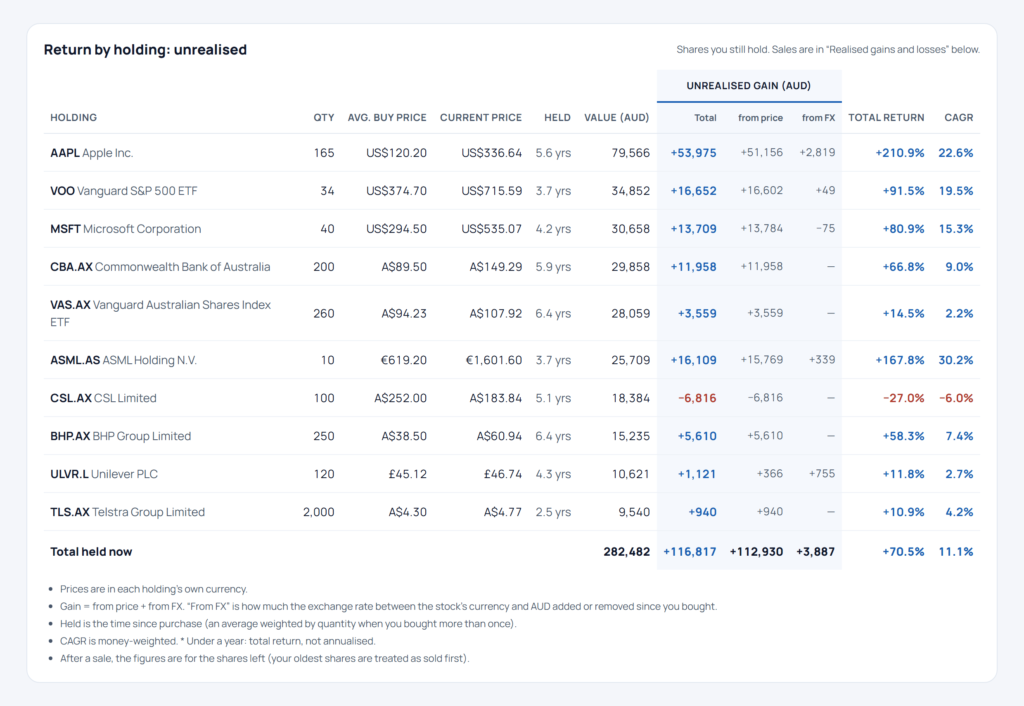Viewport: 1024px width, 706px height.
Task: Click the AVG. BUY PRICE column header
Action: (x=387, y=118)
